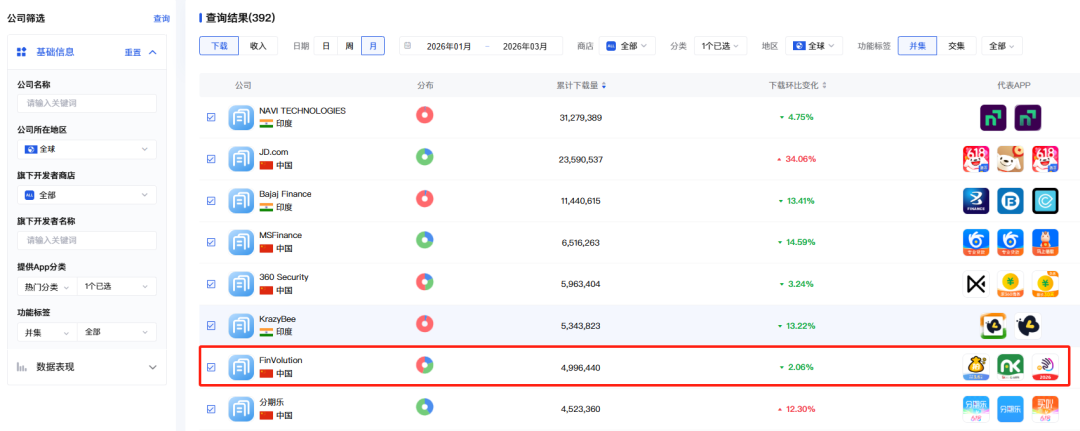The image size is (1080, 431).
Task: Select 月 date granularity
Action: 373,46
